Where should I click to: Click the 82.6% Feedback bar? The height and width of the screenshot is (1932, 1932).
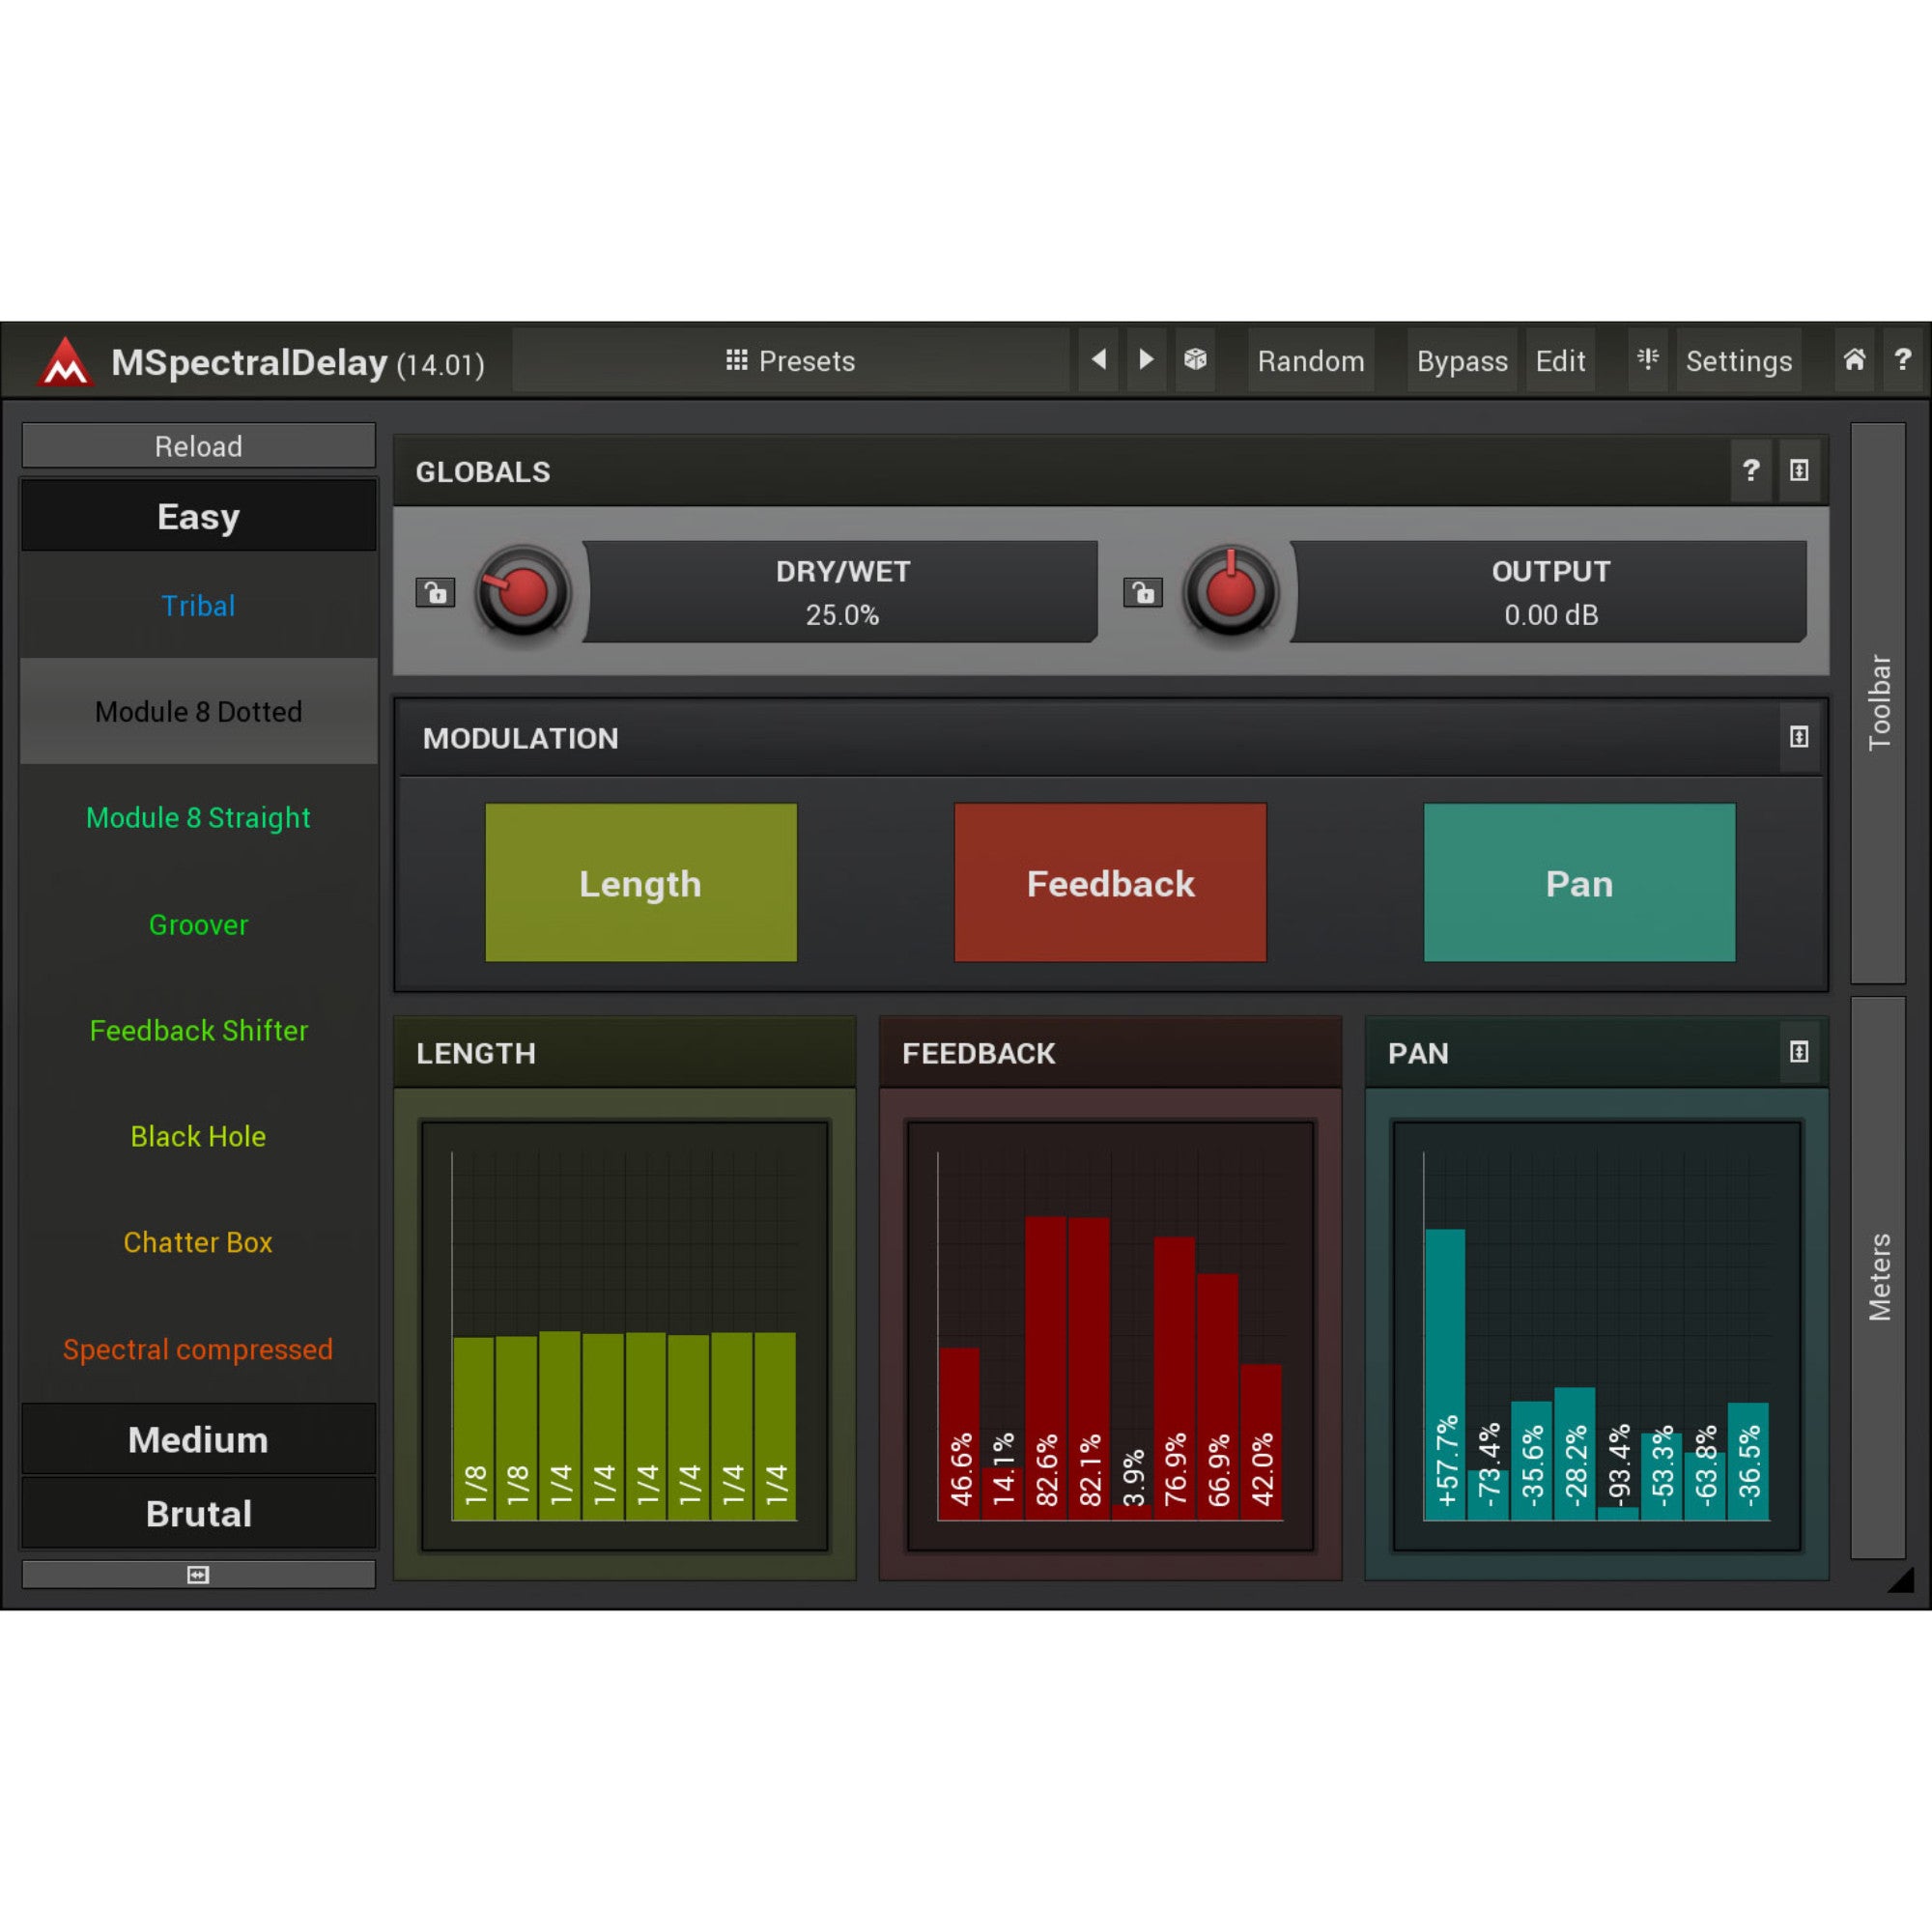tap(1046, 1369)
